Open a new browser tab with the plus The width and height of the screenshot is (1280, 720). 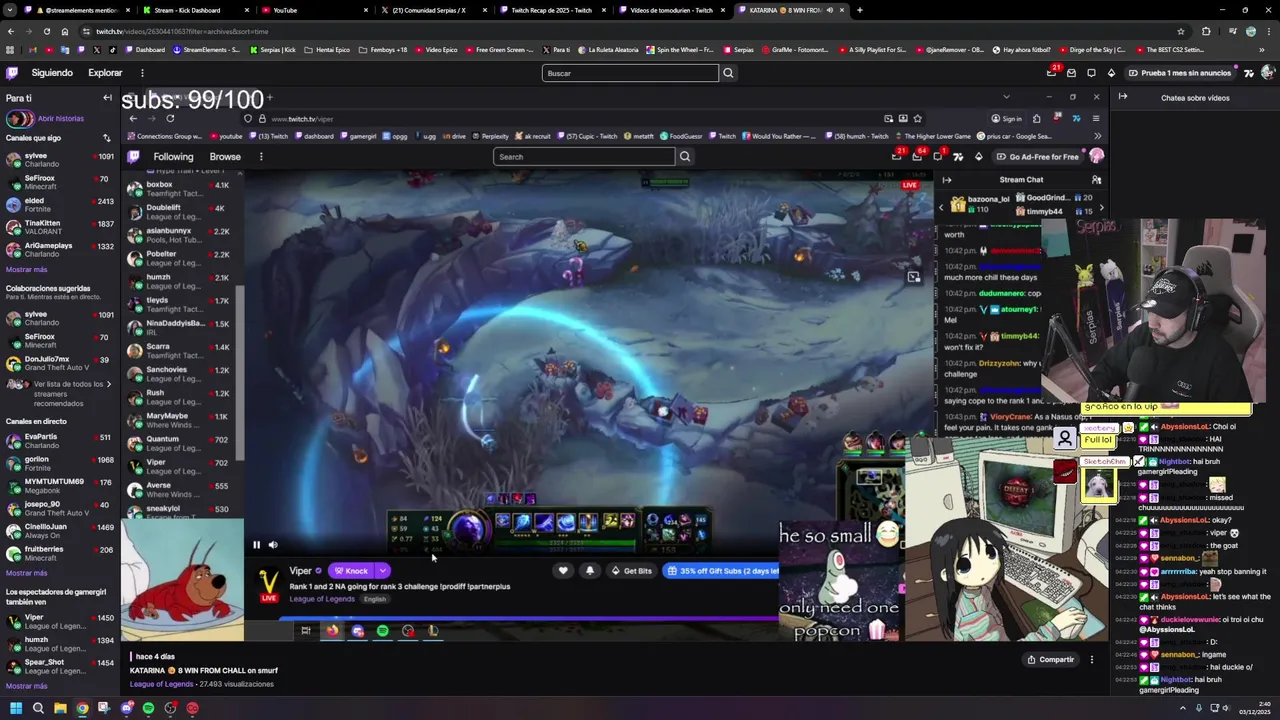(x=860, y=10)
